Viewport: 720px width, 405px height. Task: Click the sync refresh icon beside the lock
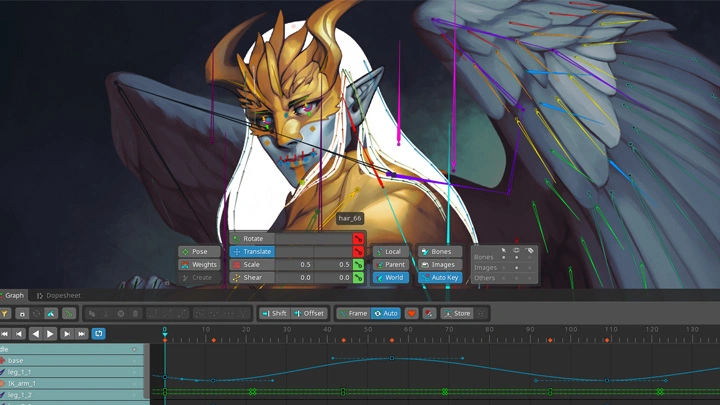click(x=36, y=314)
